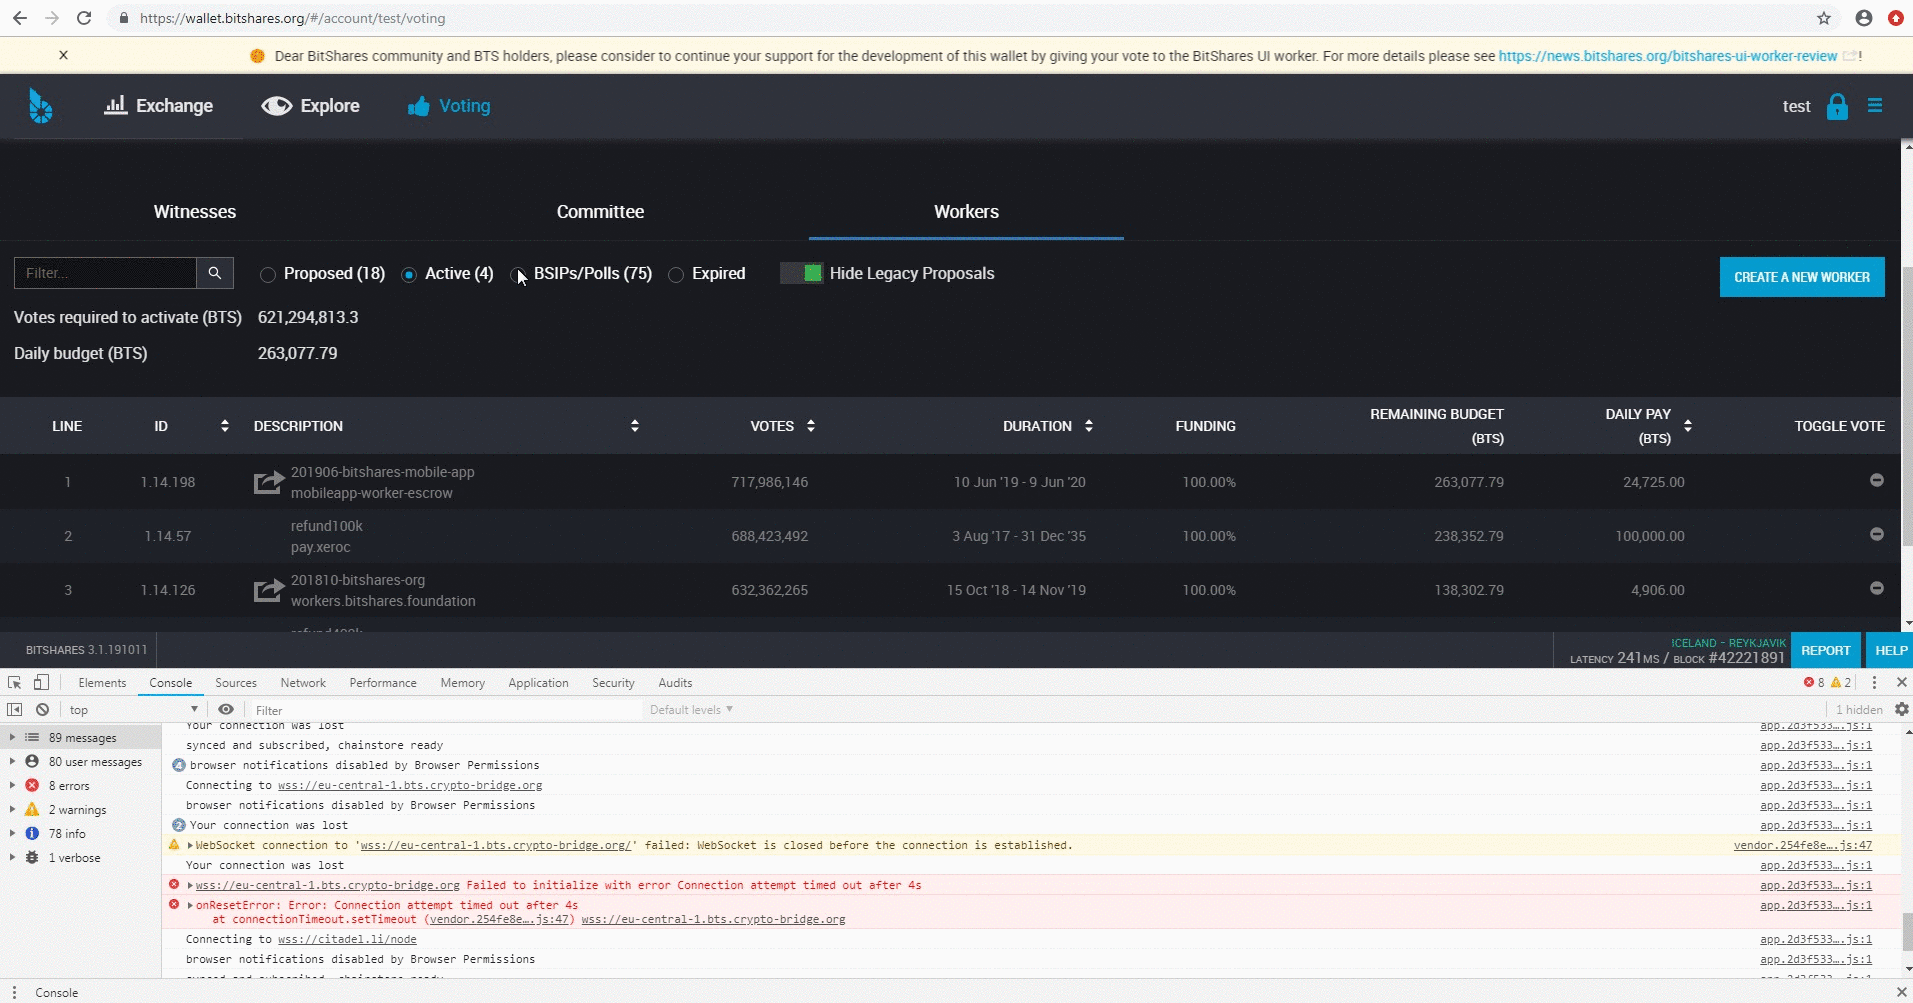Sort by Daily Pay column arrows
Screen dimensions: 1913x1003
tap(1688, 426)
